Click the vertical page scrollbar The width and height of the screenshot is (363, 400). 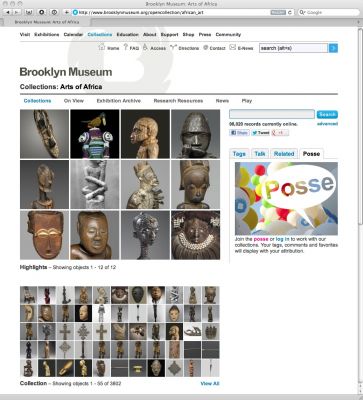pos(360,210)
